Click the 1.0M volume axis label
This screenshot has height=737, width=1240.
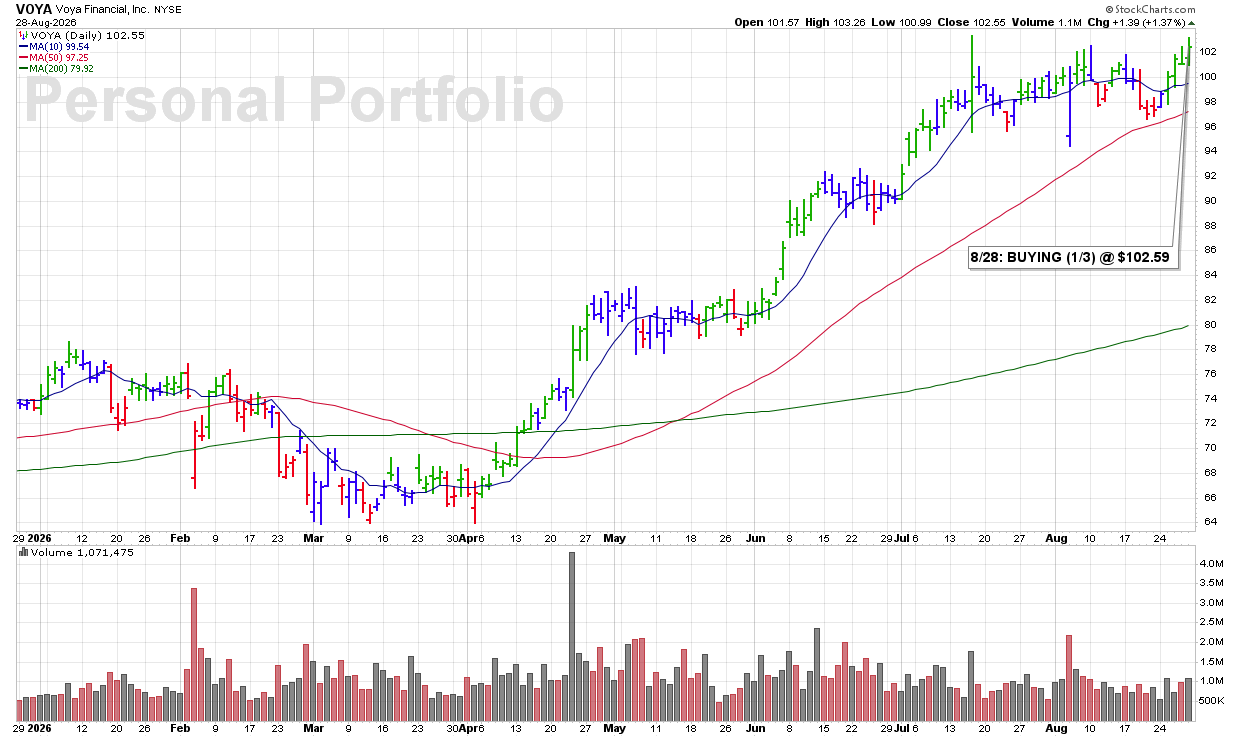pos(1212,681)
